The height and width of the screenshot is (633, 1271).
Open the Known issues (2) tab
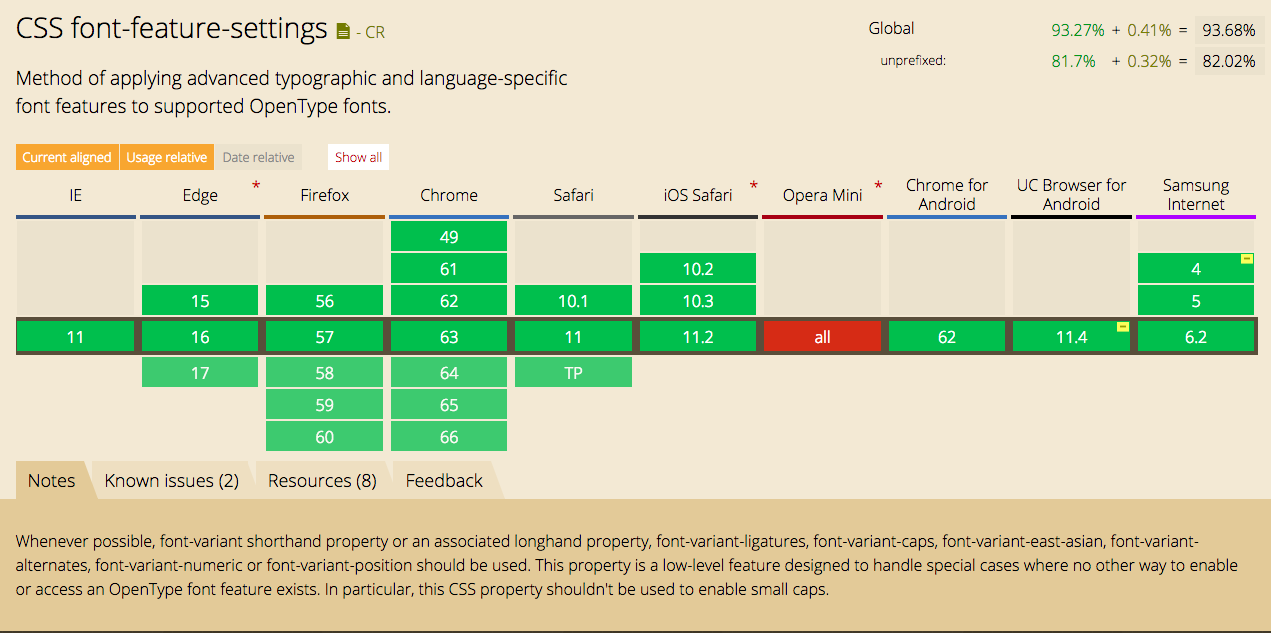pyautogui.click(x=171, y=481)
